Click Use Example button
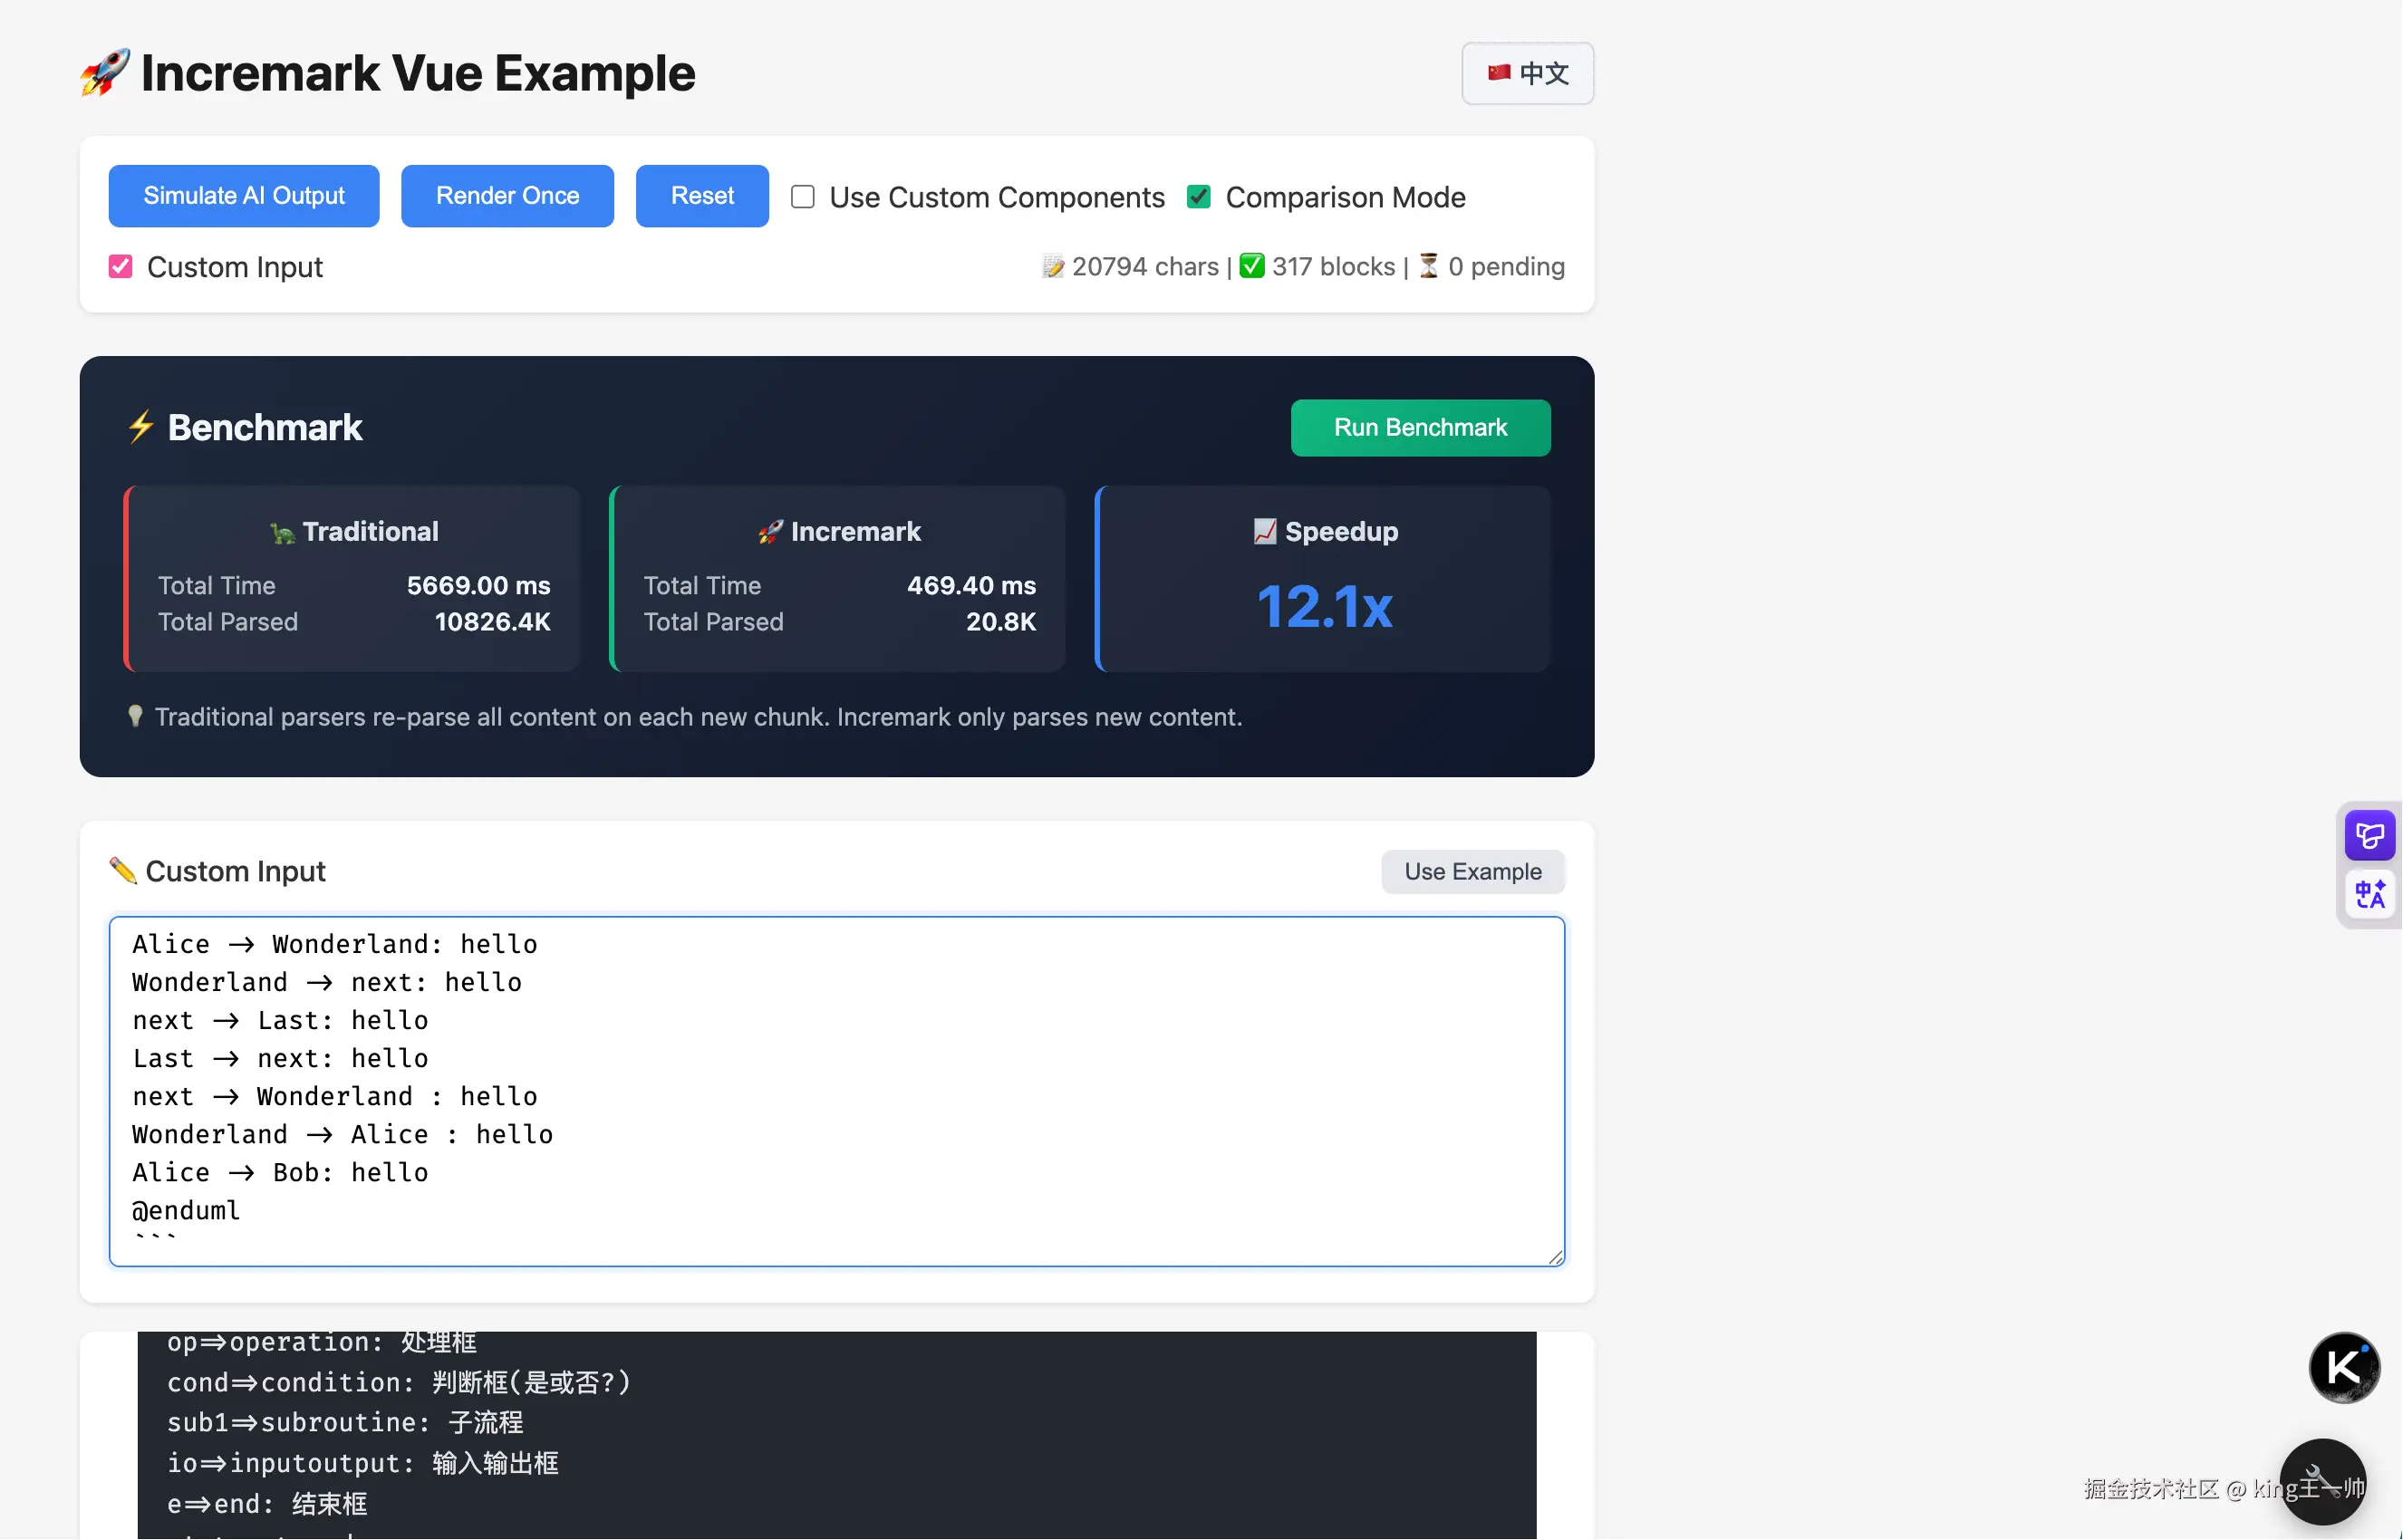The height and width of the screenshot is (1540, 2403). click(x=1472, y=872)
